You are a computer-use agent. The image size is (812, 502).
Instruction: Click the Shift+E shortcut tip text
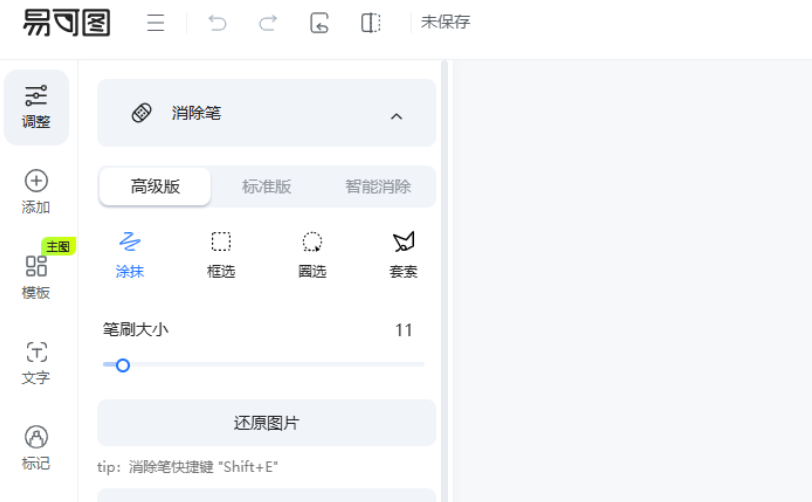point(187,467)
